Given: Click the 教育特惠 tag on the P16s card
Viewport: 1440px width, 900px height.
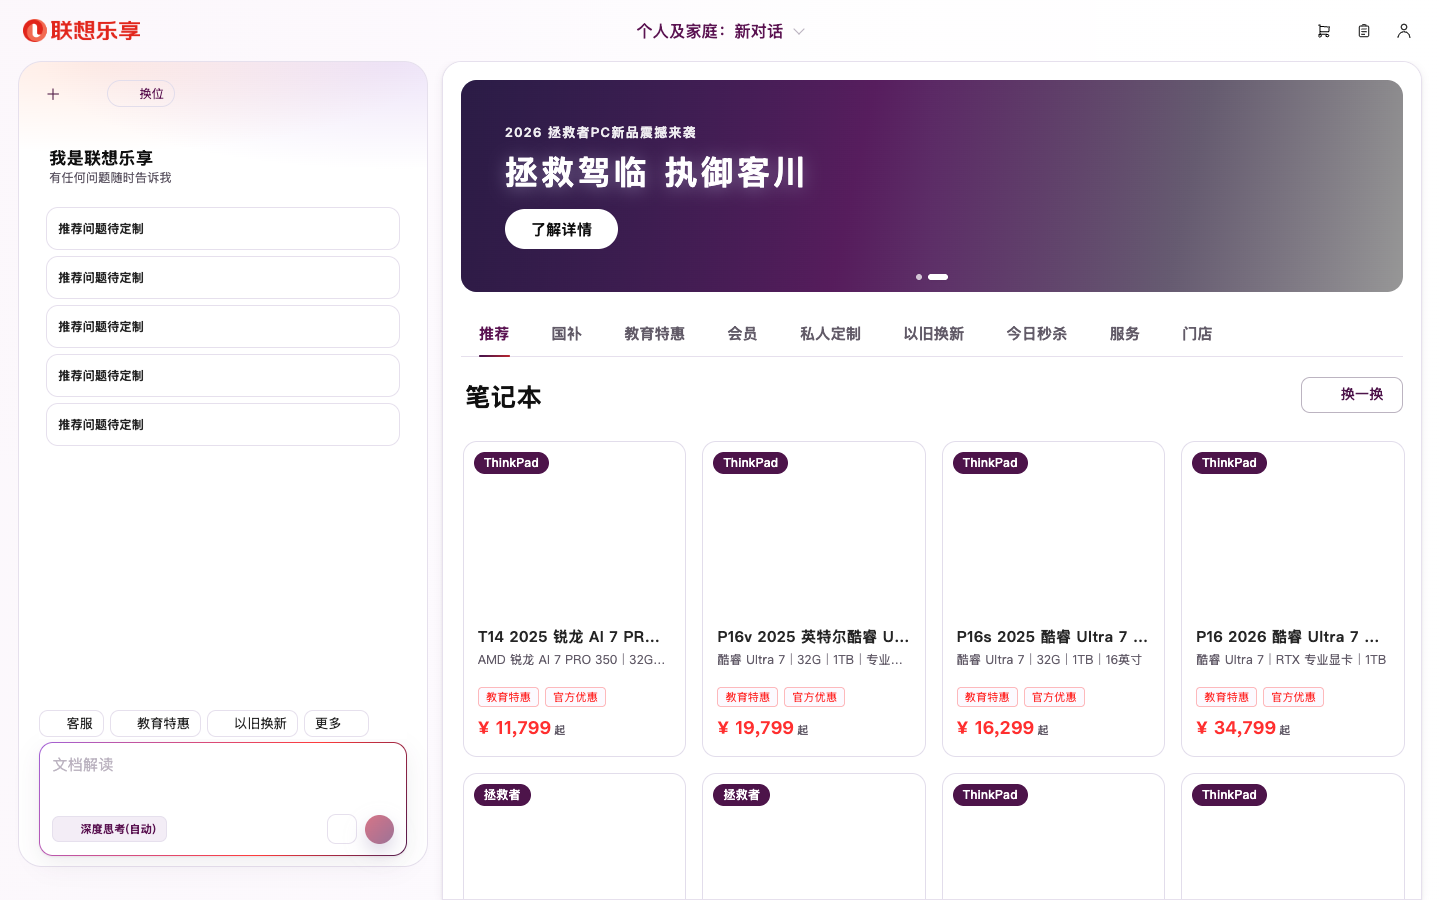Looking at the screenshot, I should (x=987, y=697).
